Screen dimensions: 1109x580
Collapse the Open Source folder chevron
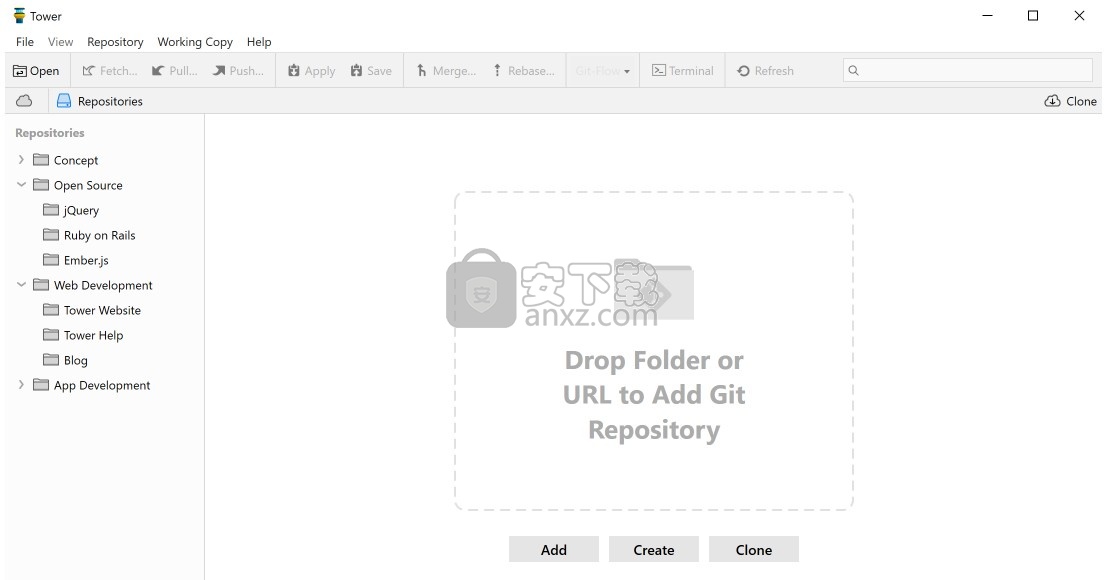[21, 185]
